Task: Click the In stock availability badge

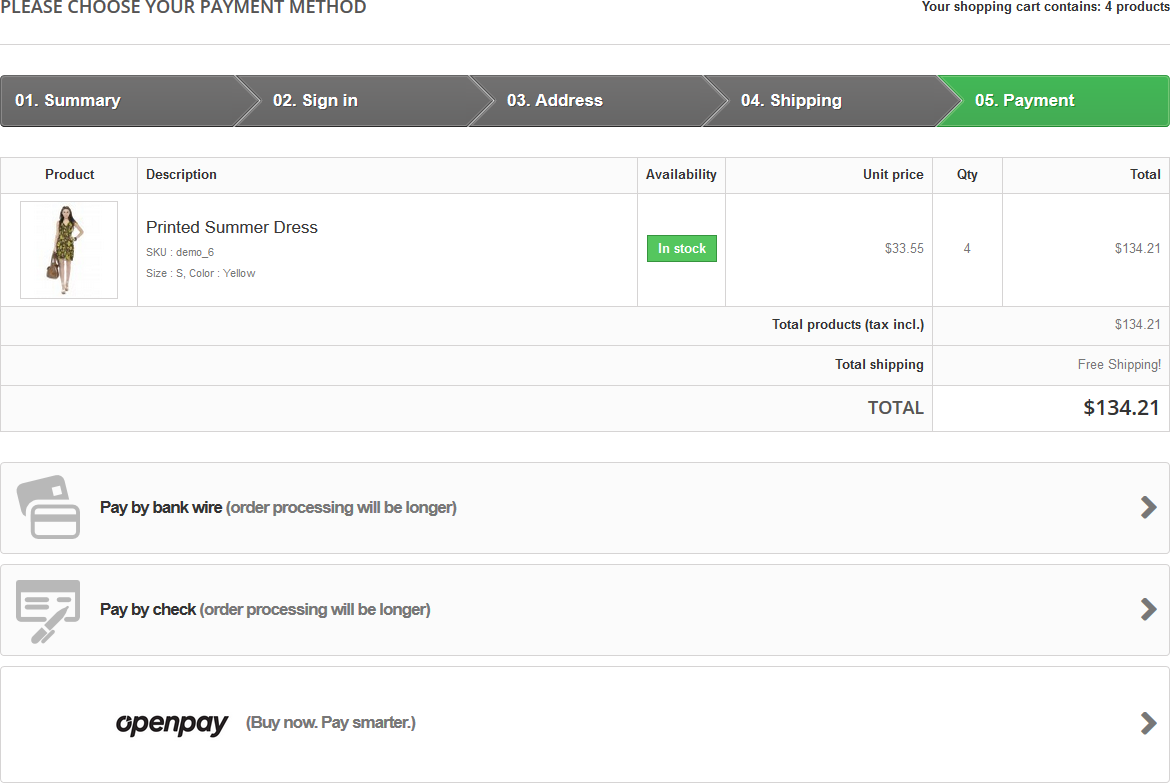Action: click(x=682, y=249)
